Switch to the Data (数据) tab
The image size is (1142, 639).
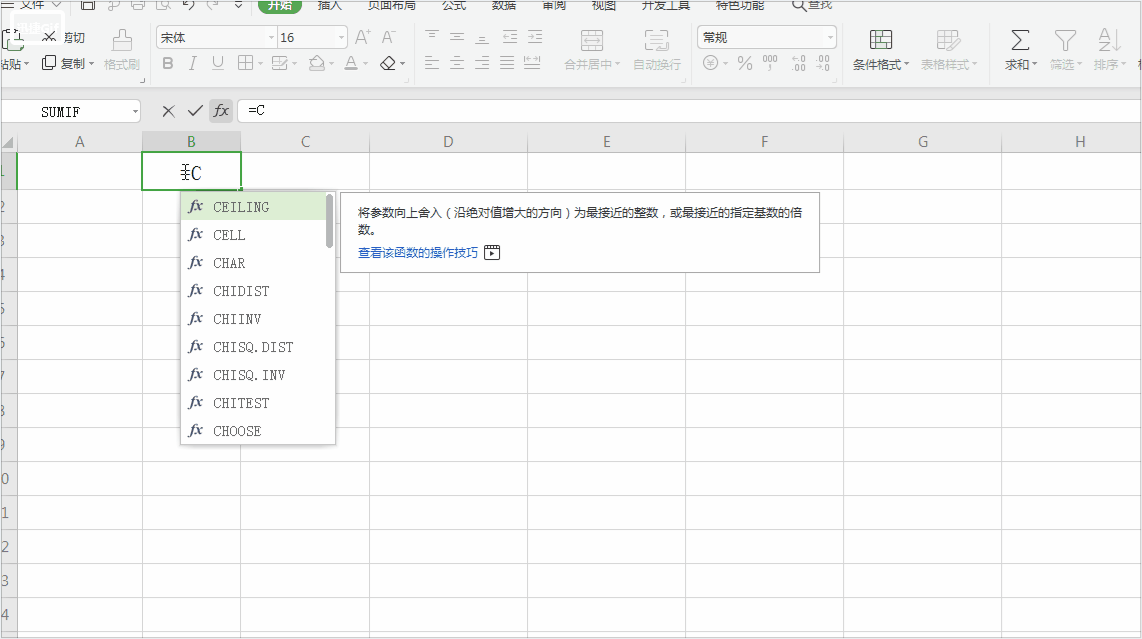click(x=503, y=6)
